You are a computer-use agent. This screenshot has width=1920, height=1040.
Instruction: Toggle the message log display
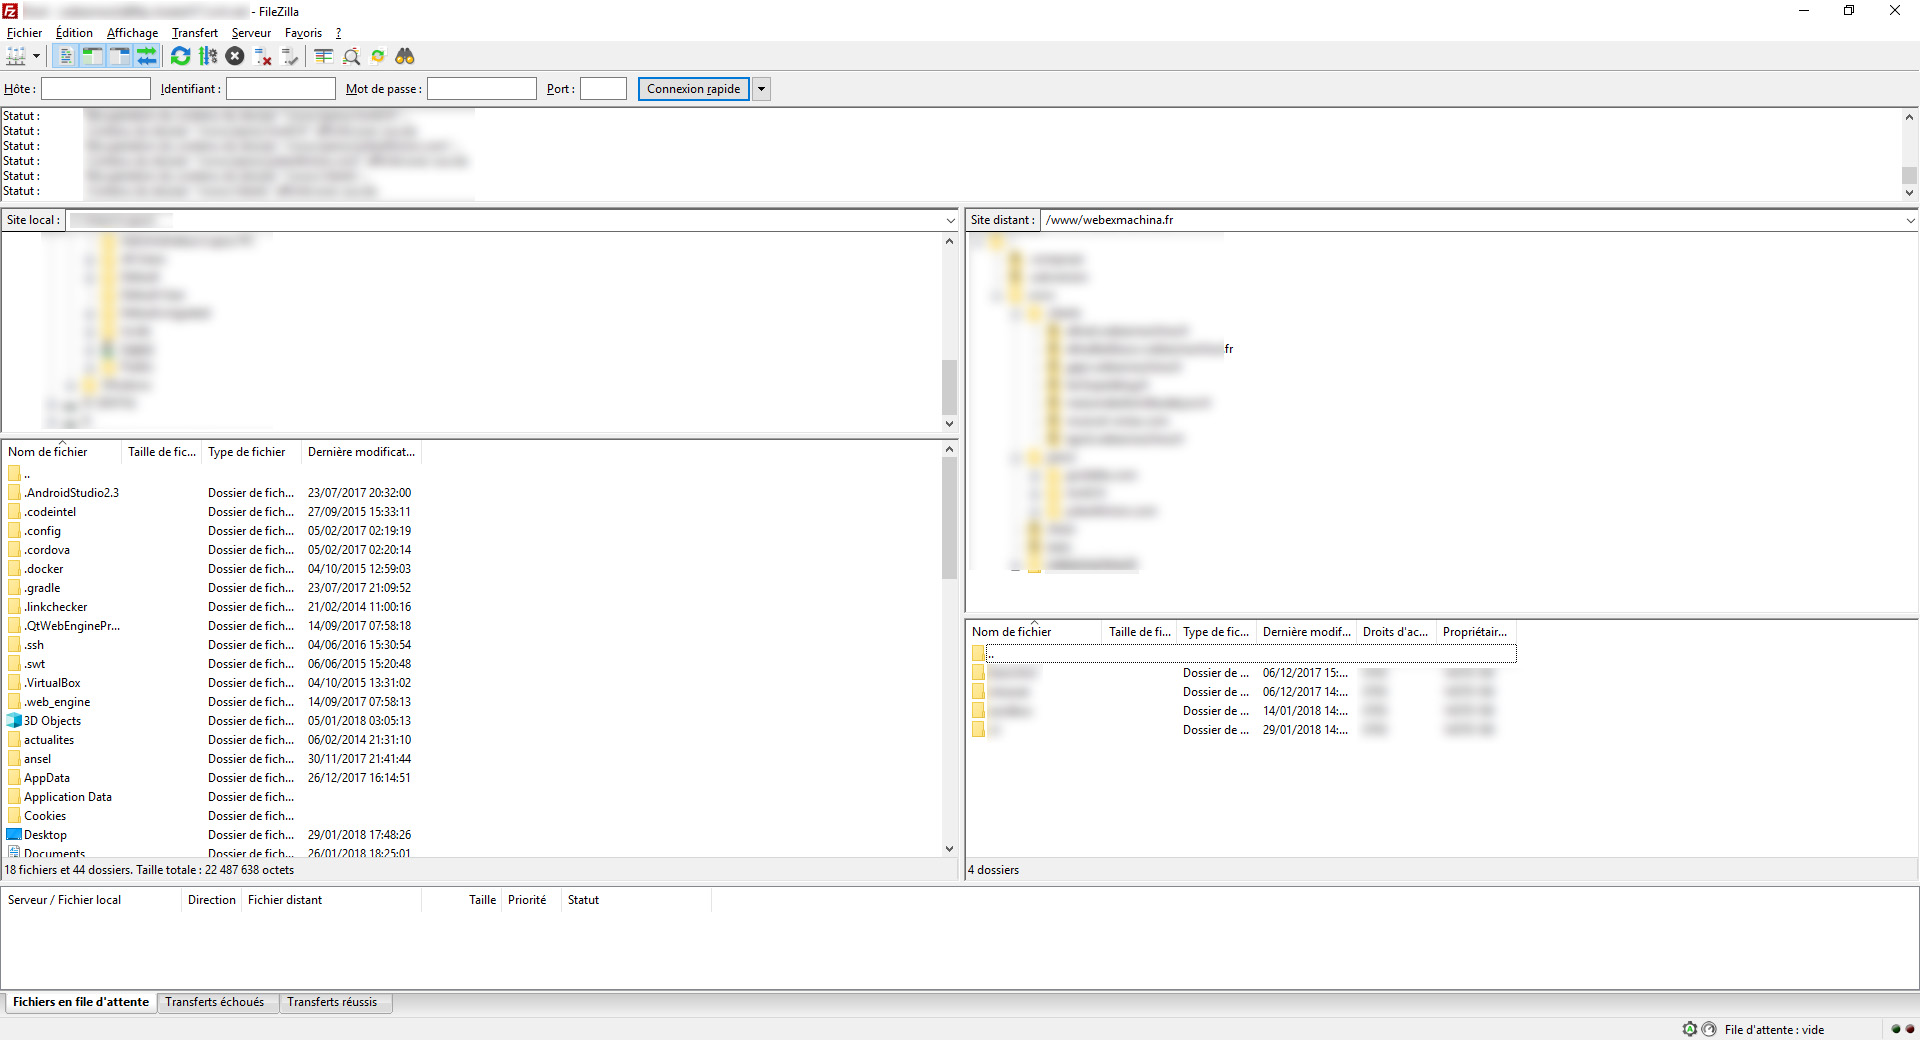coord(65,57)
